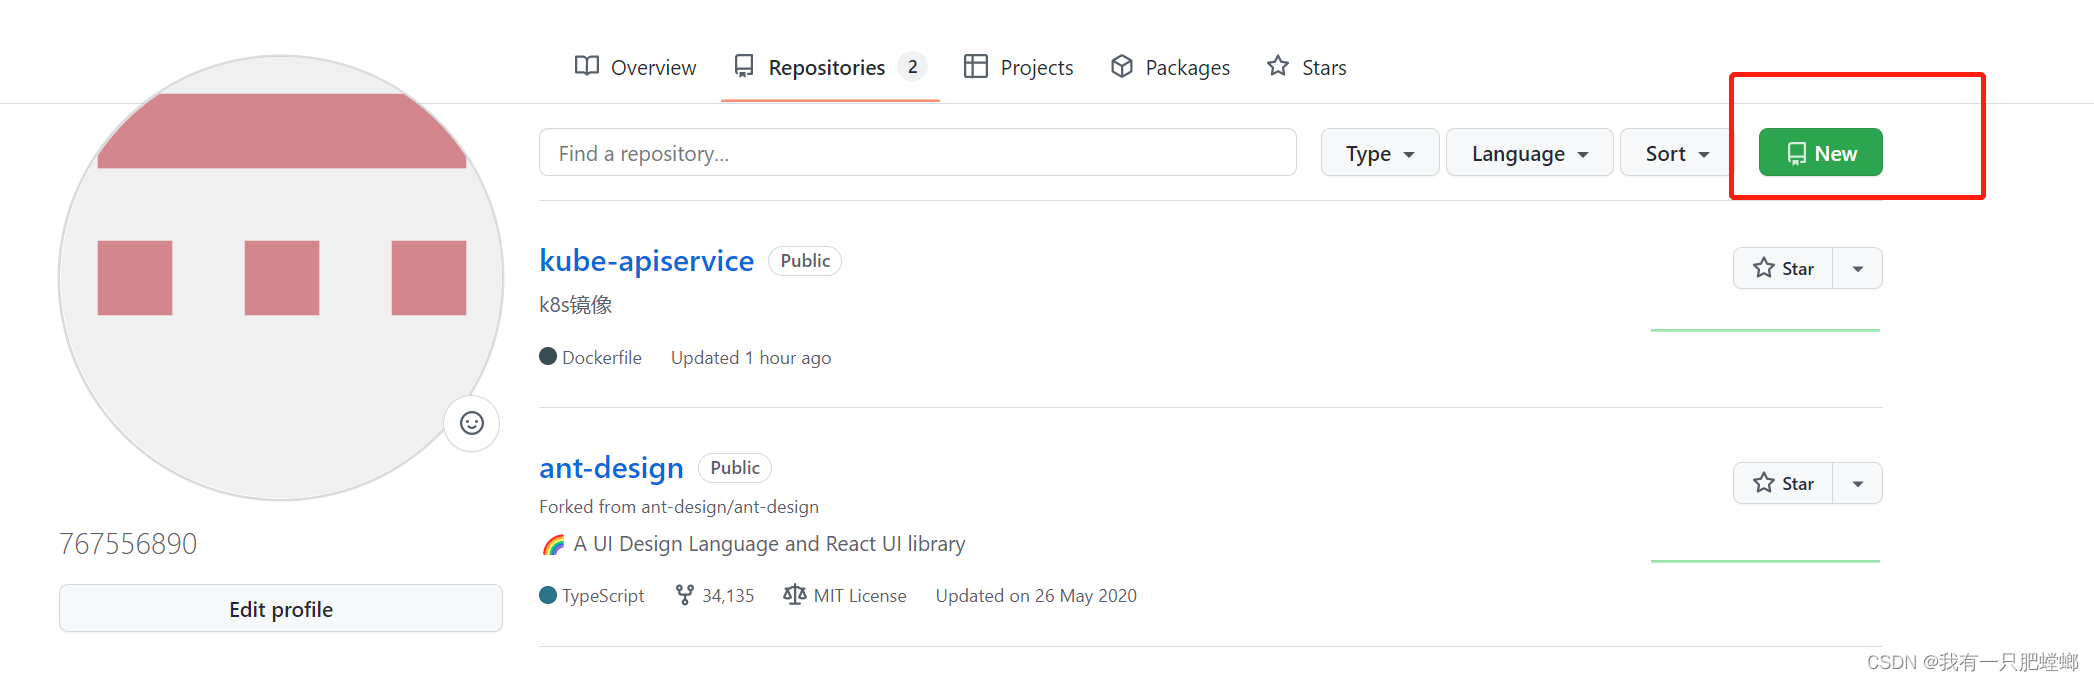The width and height of the screenshot is (2094, 681).
Task: Click the Repositories count badge showing 2
Action: tap(912, 67)
